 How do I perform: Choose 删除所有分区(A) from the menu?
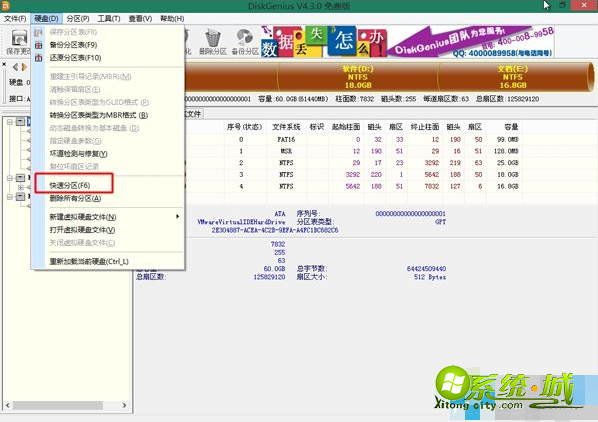tap(108, 198)
